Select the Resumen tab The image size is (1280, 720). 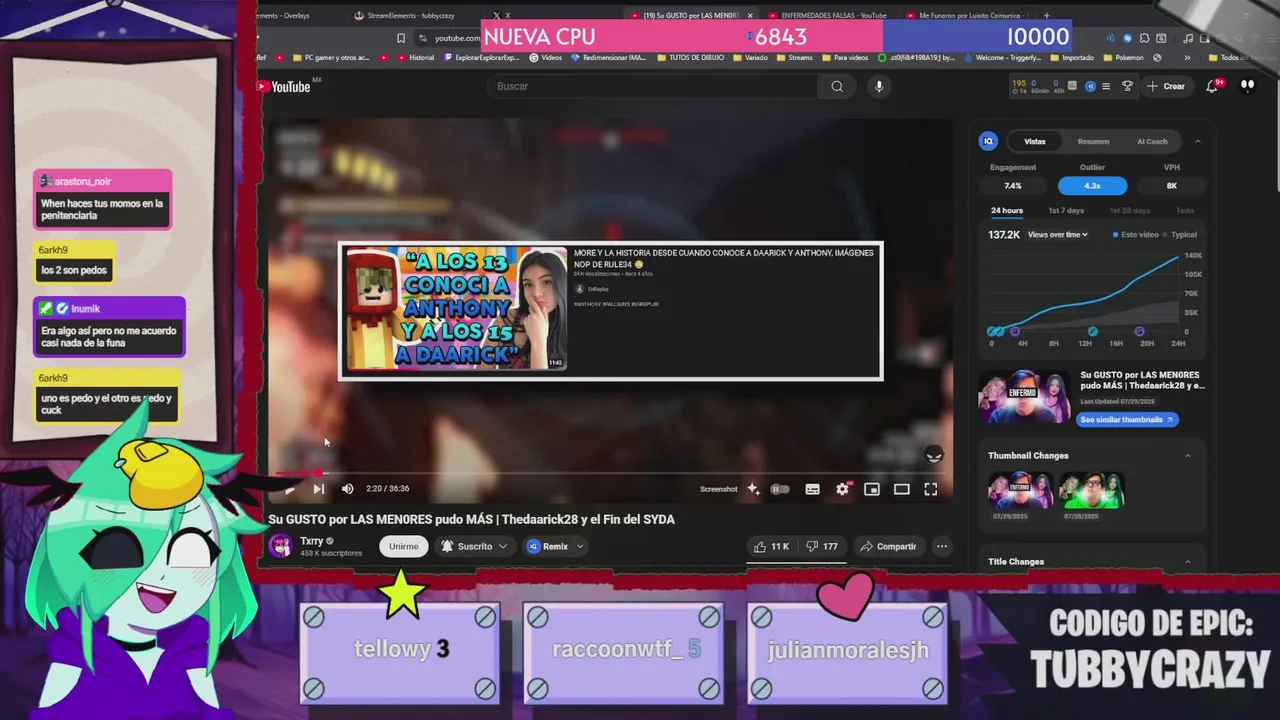[1093, 141]
